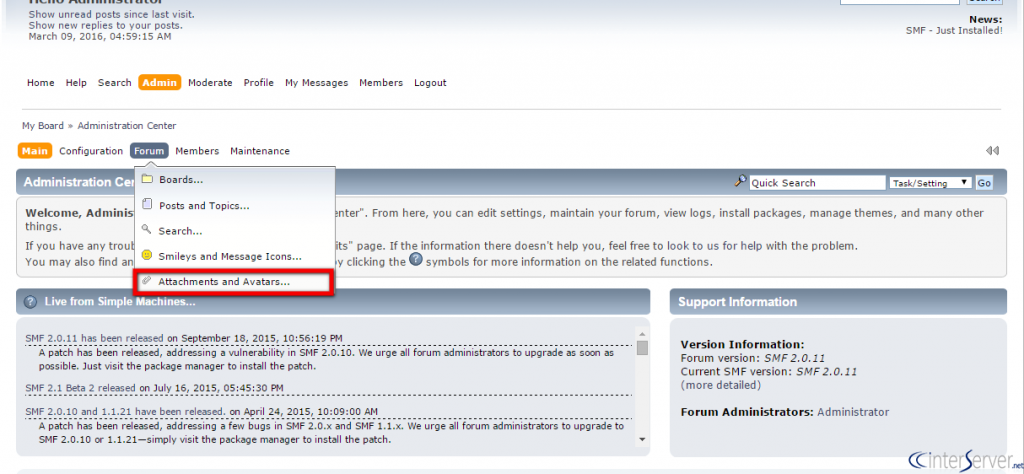Open the Moderate menu
Viewport: 1024px width, 474px height.
(x=210, y=83)
